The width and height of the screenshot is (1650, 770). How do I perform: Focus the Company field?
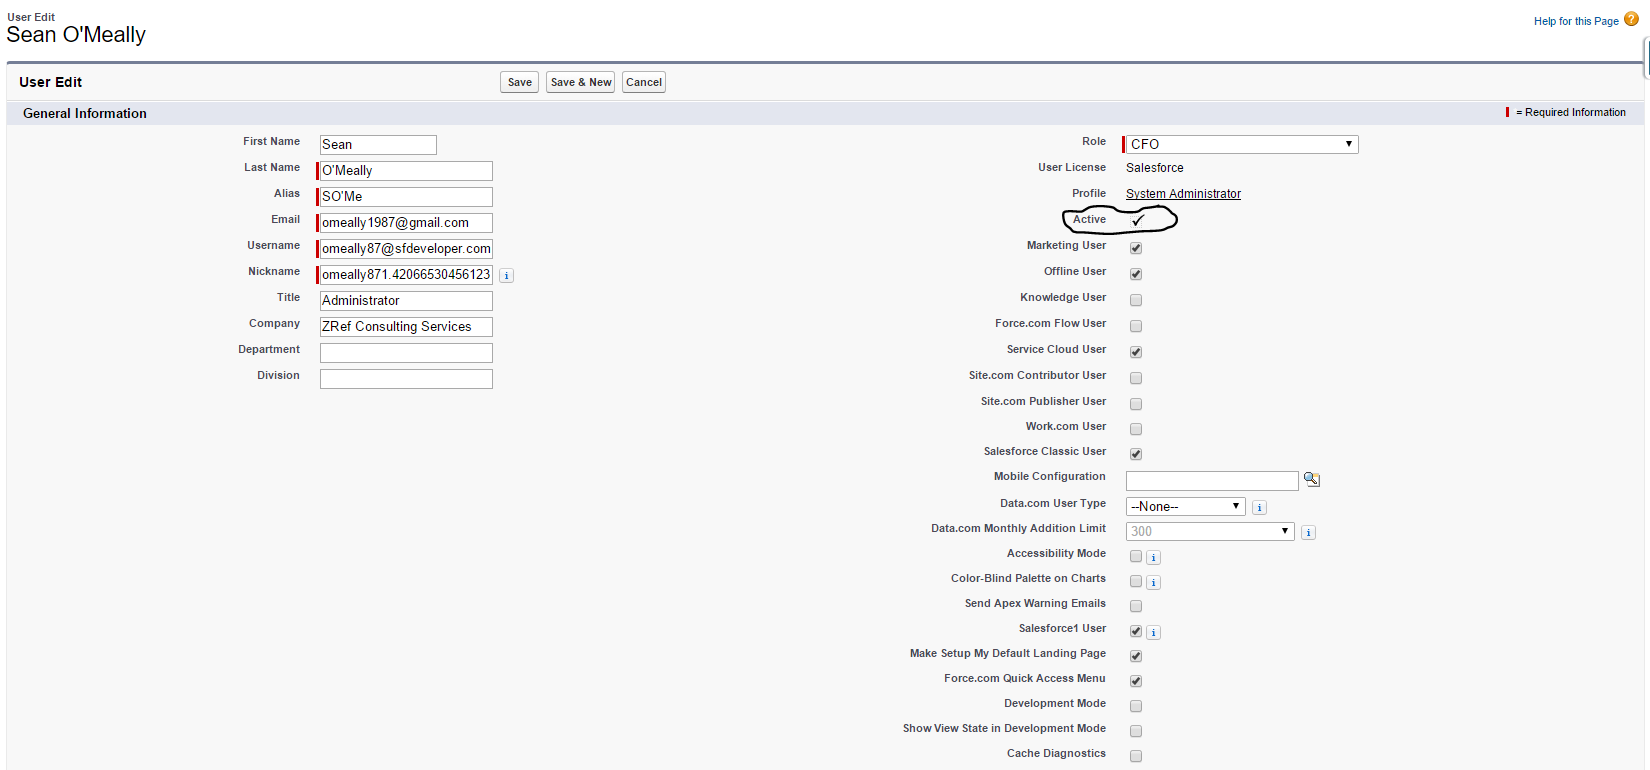click(406, 327)
